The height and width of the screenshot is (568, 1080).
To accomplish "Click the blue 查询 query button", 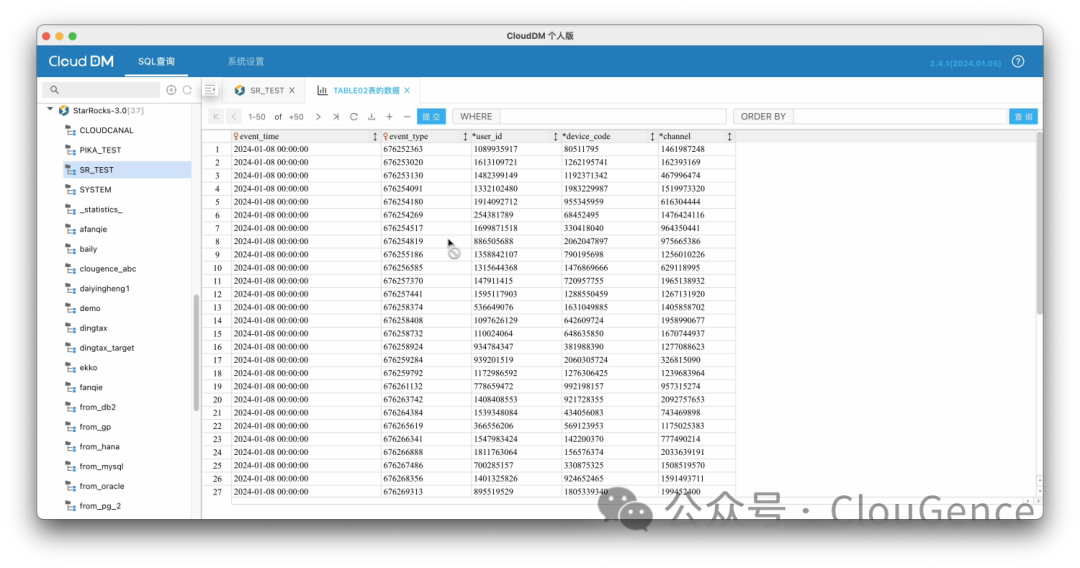I will point(1024,116).
